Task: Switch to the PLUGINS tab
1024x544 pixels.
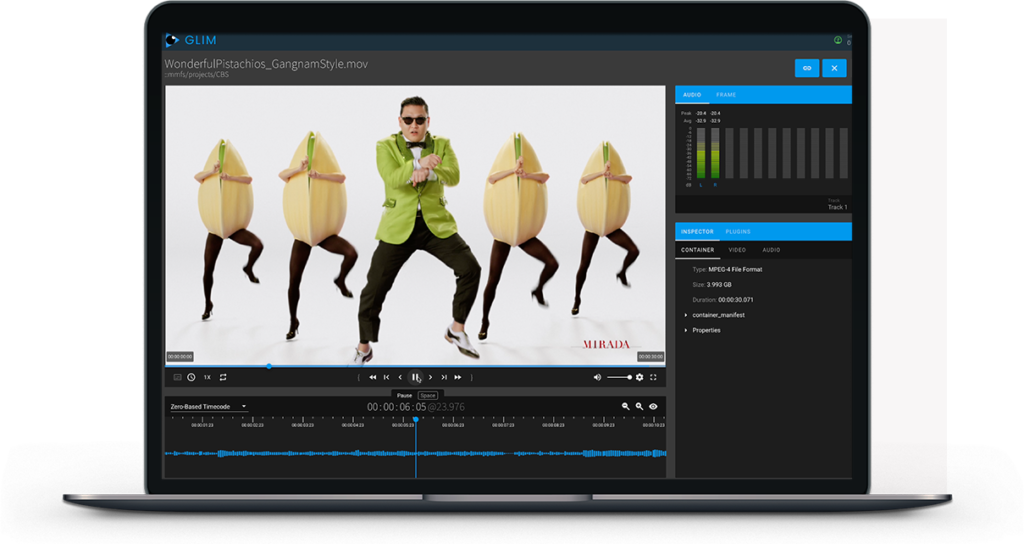Action: coord(738,232)
